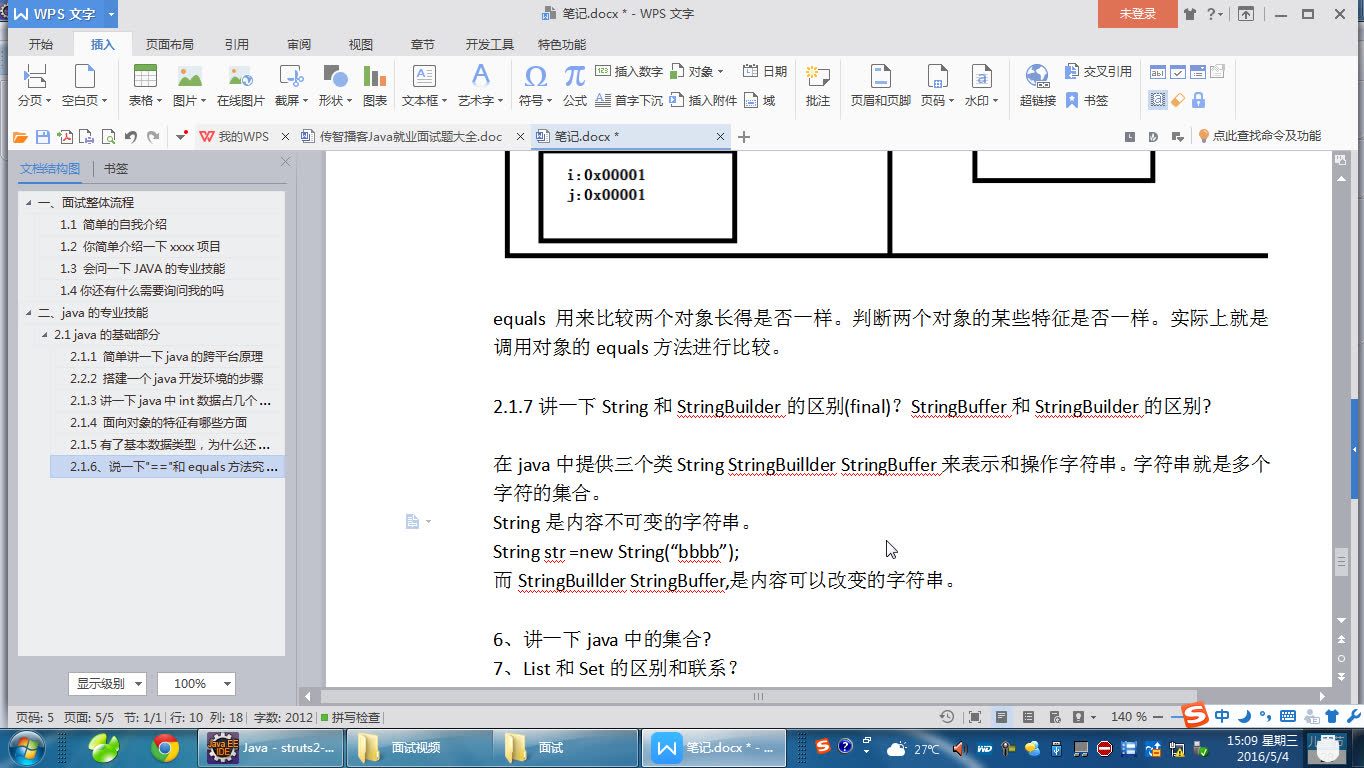Image resolution: width=1364 pixels, height=768 pixels.
Task: Click the 截屏 screenshot tool icon
Action: point(291,76)
